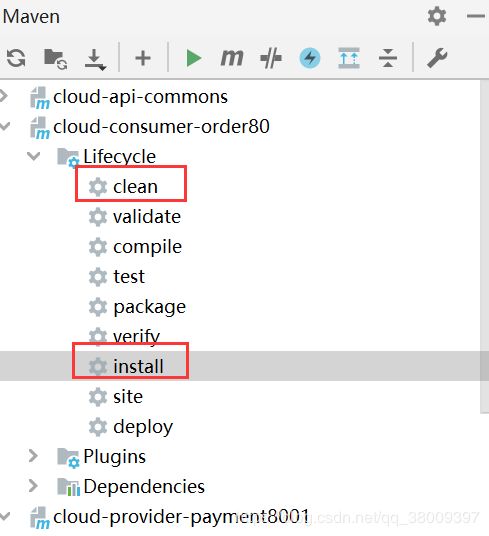The width and height of the screenshot is (489, 536).
Task: Select compile lifecycle phase
Action: [147, 247]
